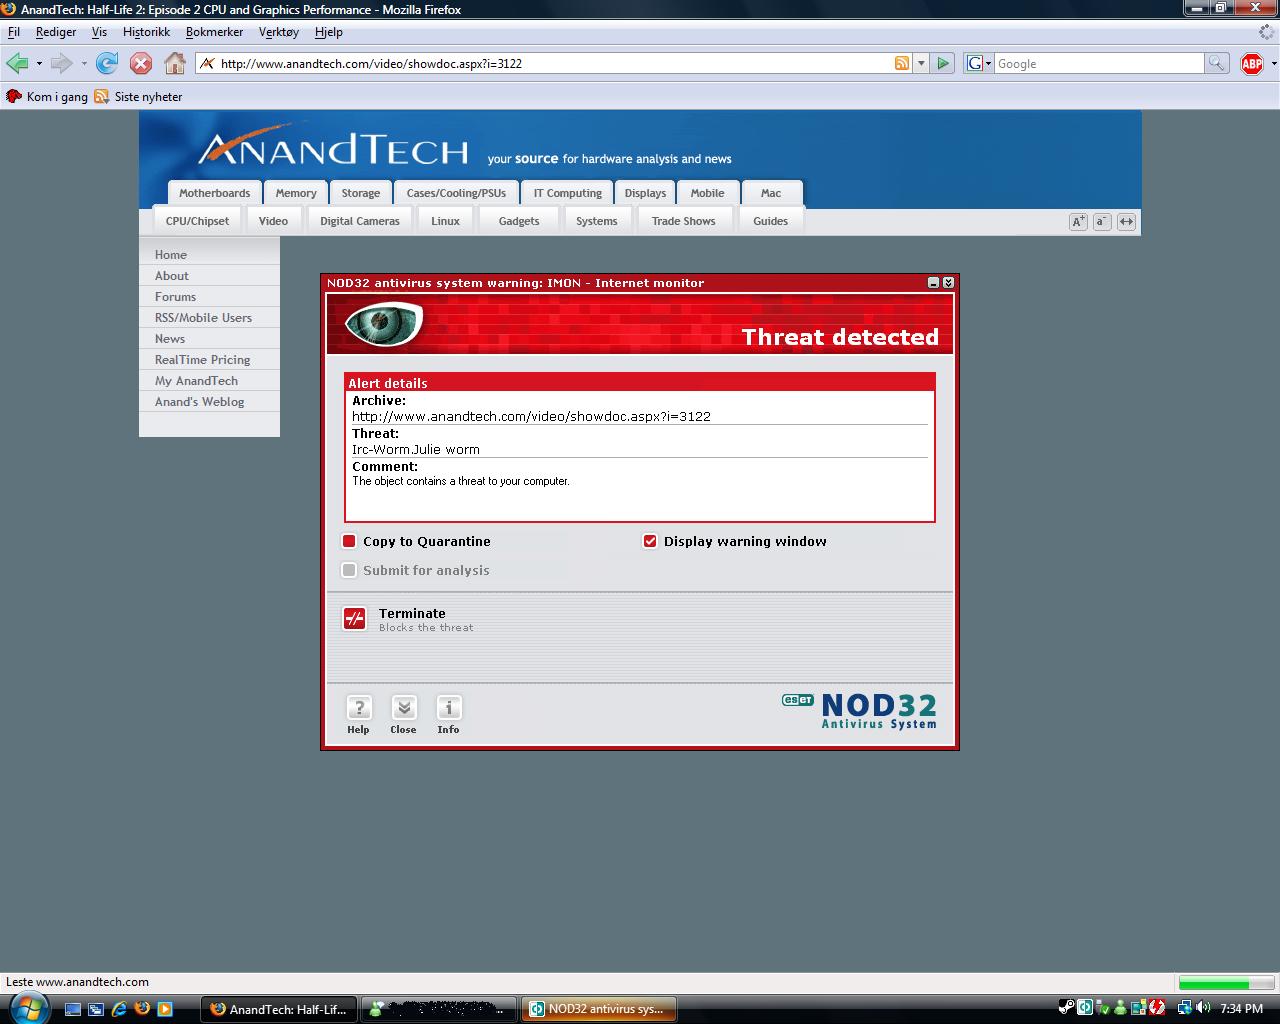Click the URL address bar field
The image size is (1280, 1024).
click(x=555, y=63)
